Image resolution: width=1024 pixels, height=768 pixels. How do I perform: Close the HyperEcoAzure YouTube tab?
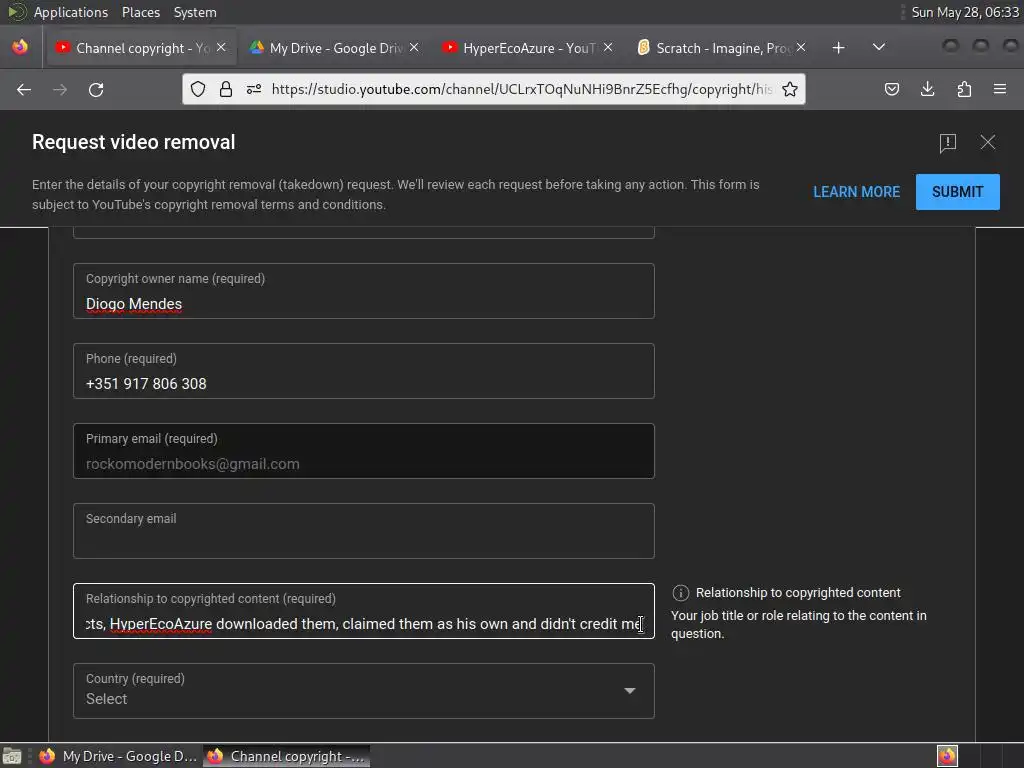point(607,48)
